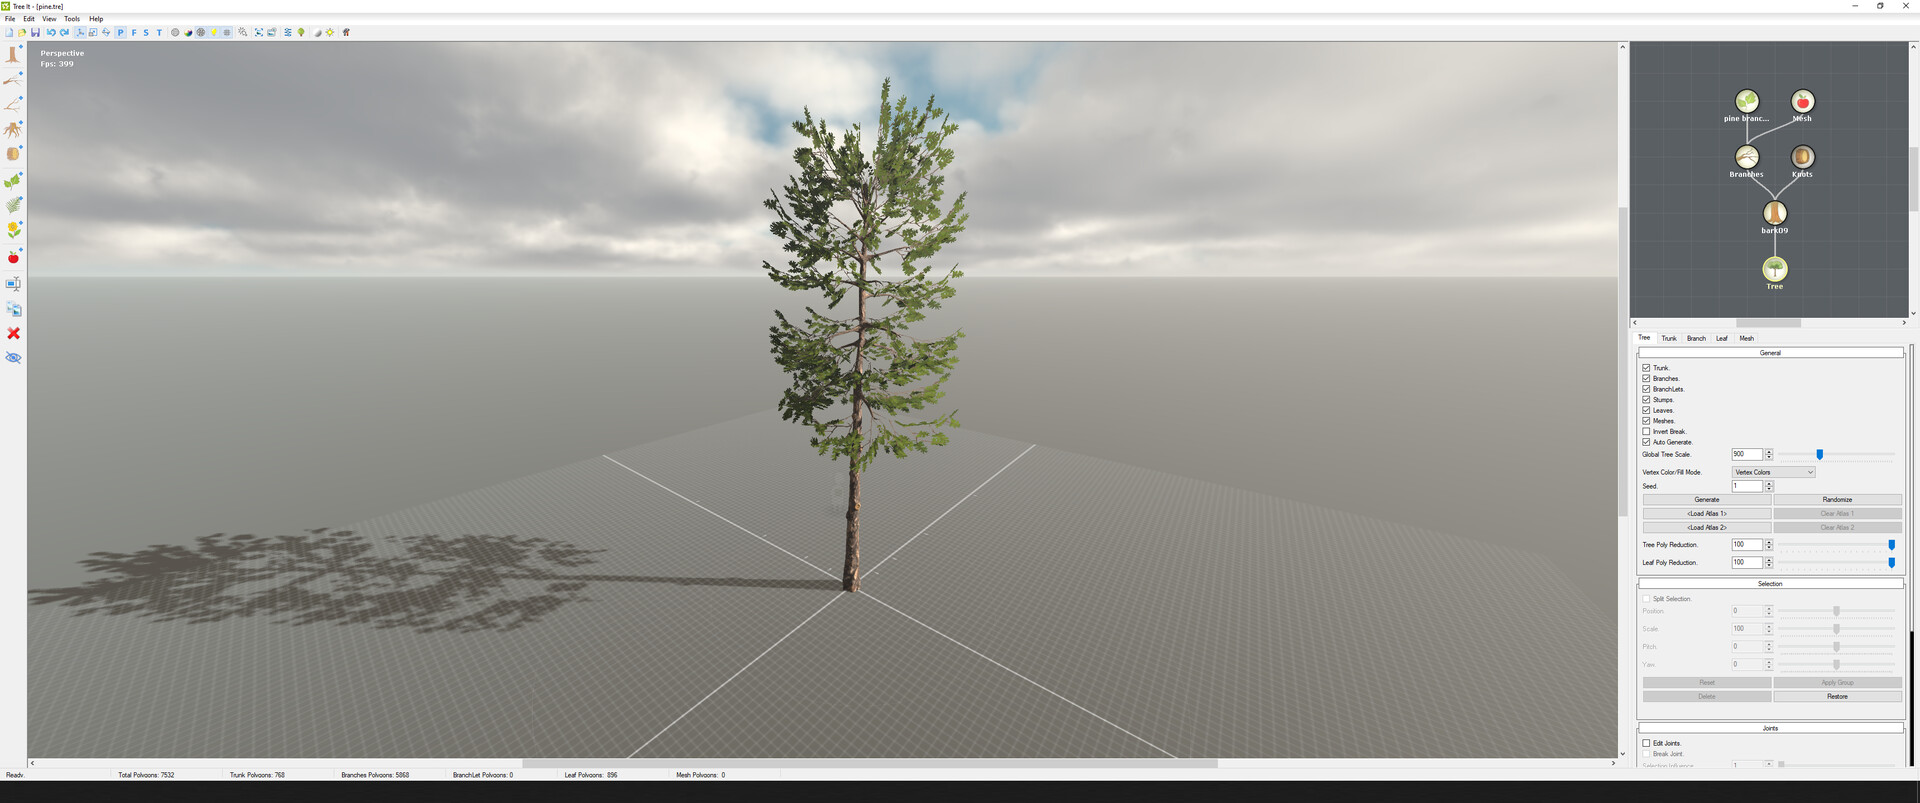The image size is (1920, 803).
Task: Enable the Invert Break checkbox
Action: (x=1646, y=431)
